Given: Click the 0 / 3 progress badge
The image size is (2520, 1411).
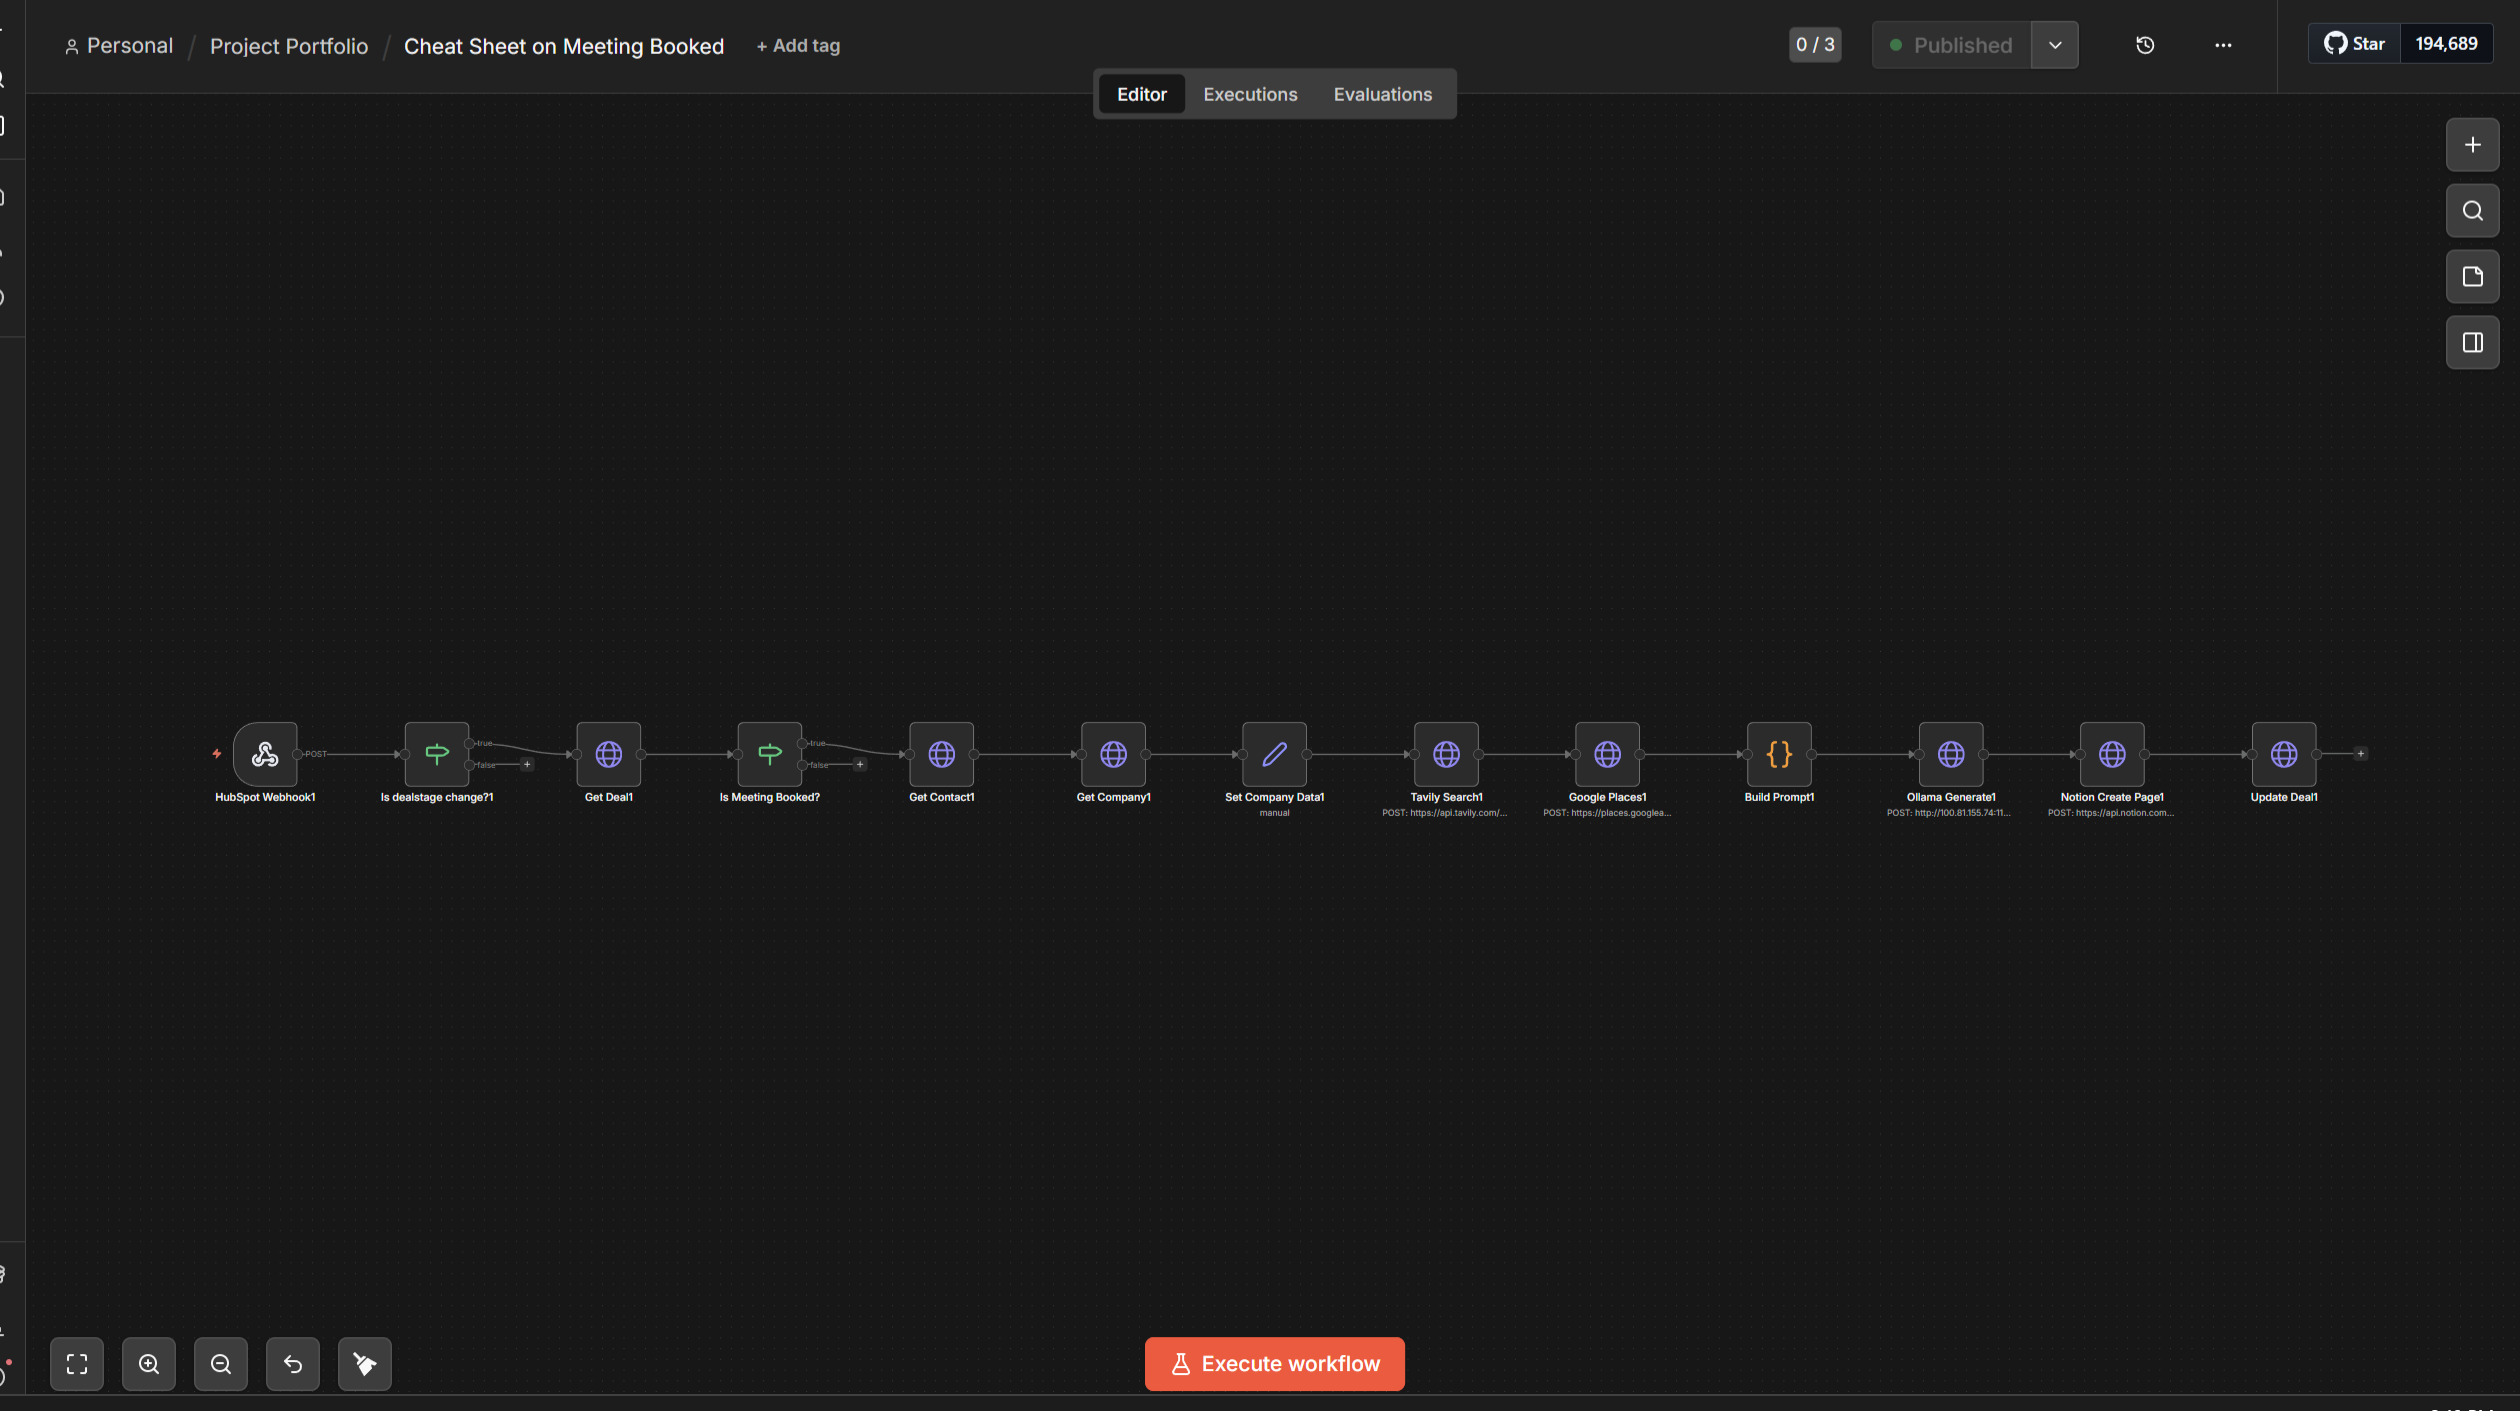Looking at the screenshot, I should [x=1815, y=45].
